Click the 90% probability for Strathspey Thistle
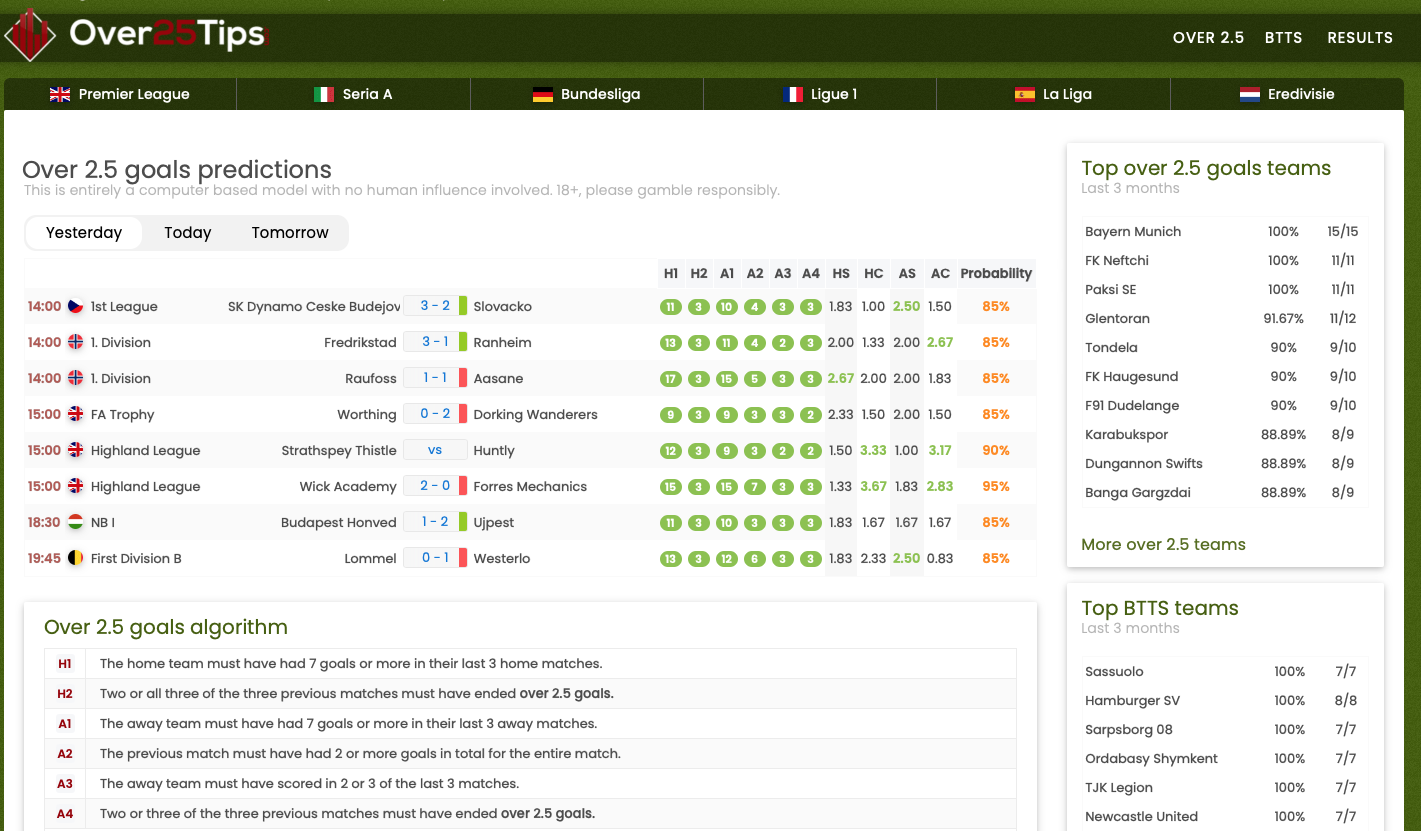Image resolution: width=1421 pixels, height=831 pixels. pyautogui.click(x=996, y=450)
